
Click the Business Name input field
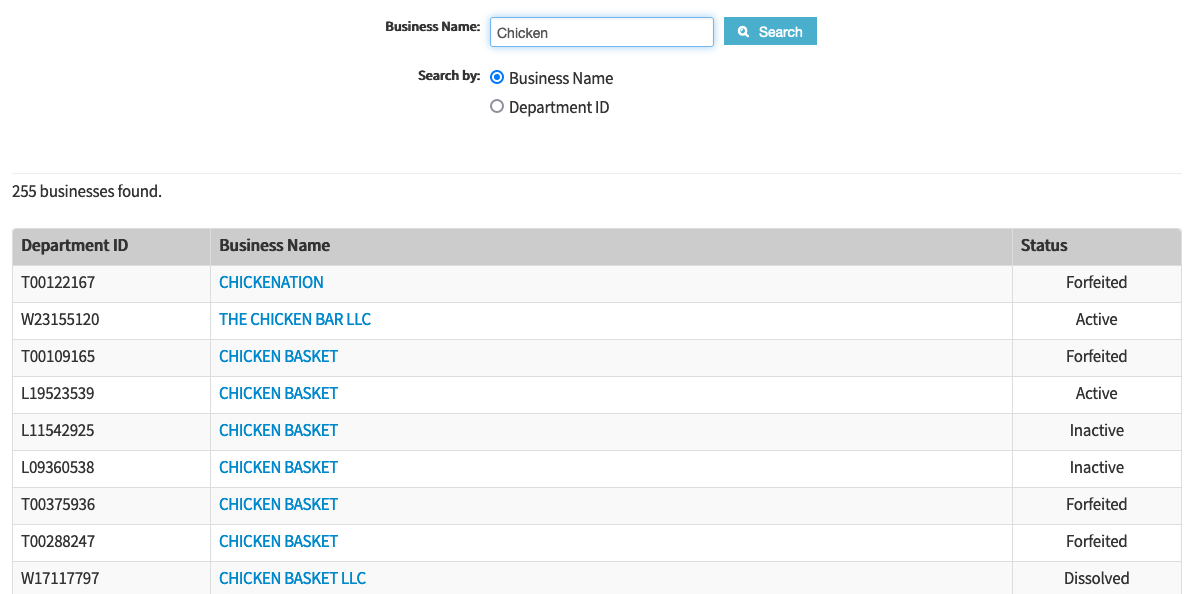pyautogui.click(x=602, y=32)
